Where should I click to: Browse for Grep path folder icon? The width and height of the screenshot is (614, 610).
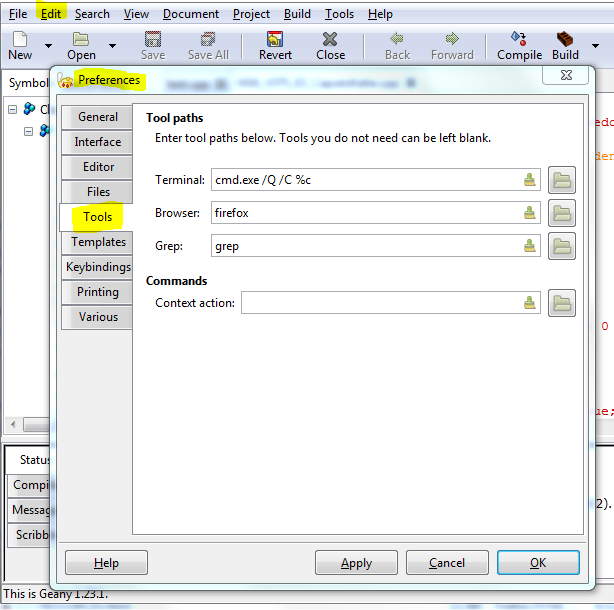tap(562, 246)
